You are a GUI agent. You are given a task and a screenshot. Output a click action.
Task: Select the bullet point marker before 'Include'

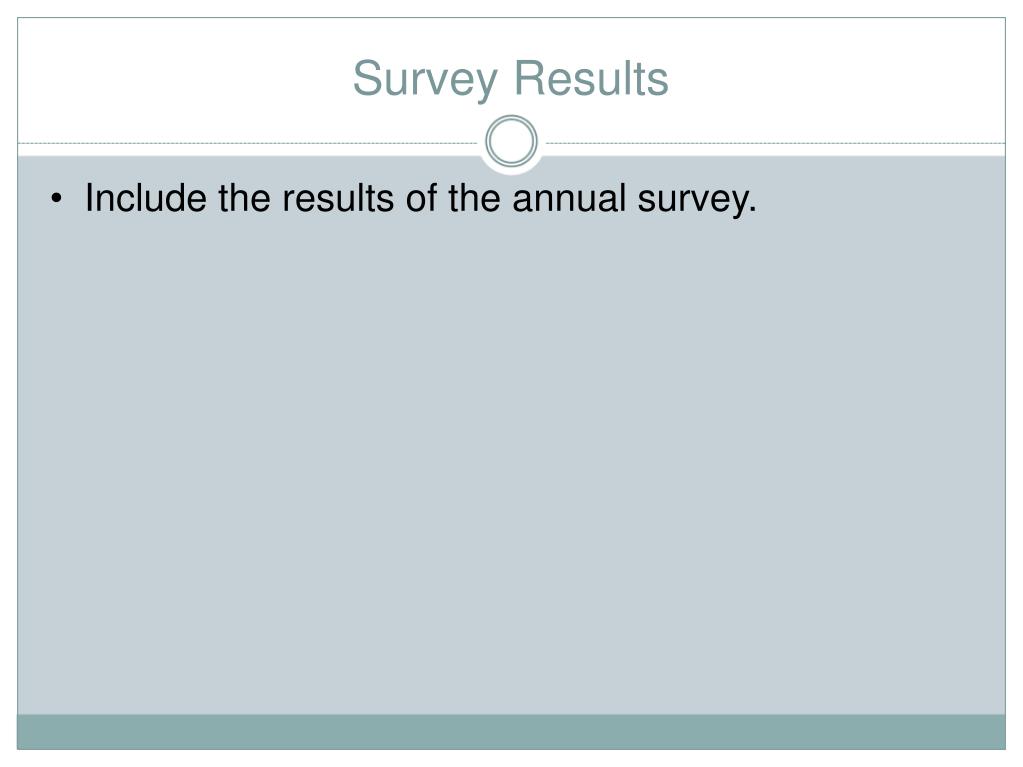coord(57,200)
